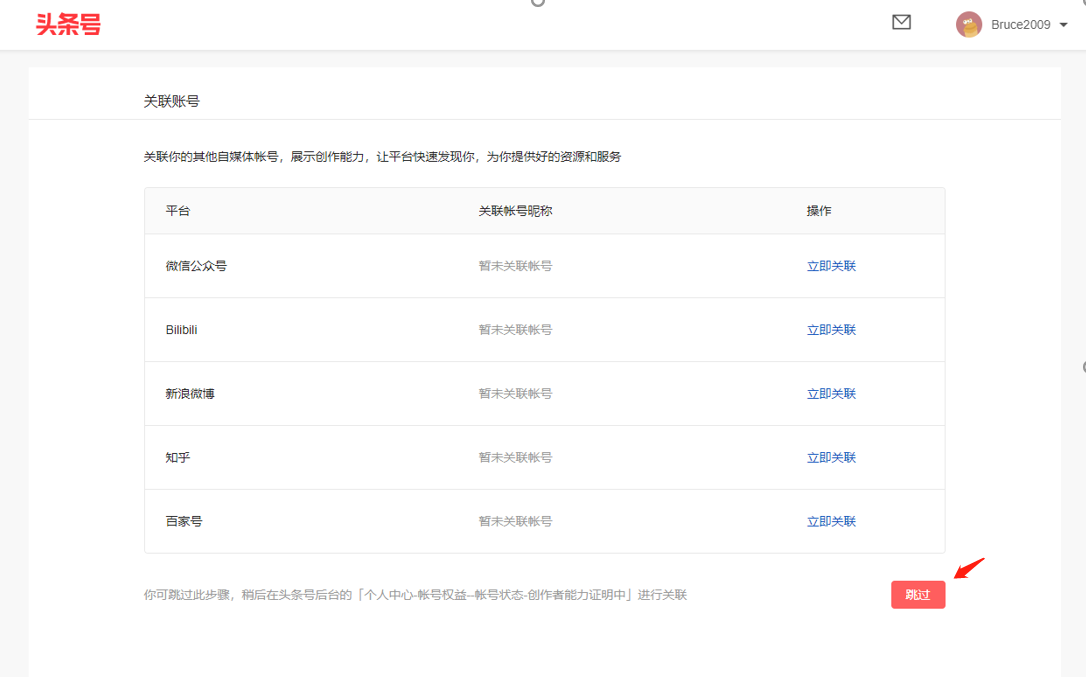The height and width of the screenshot is (677, 1086).
Task: Click 立即关联 in the Bilibili row
Action: 831,330
